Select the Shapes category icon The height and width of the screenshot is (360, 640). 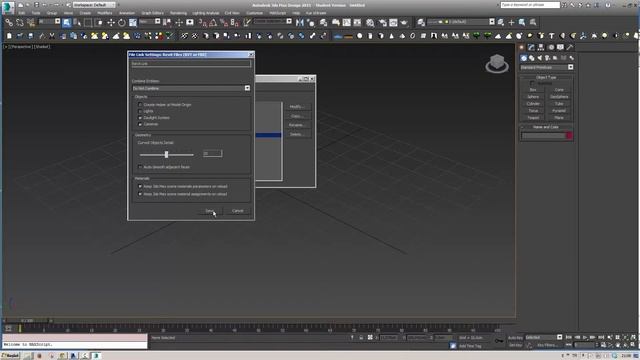531,58
